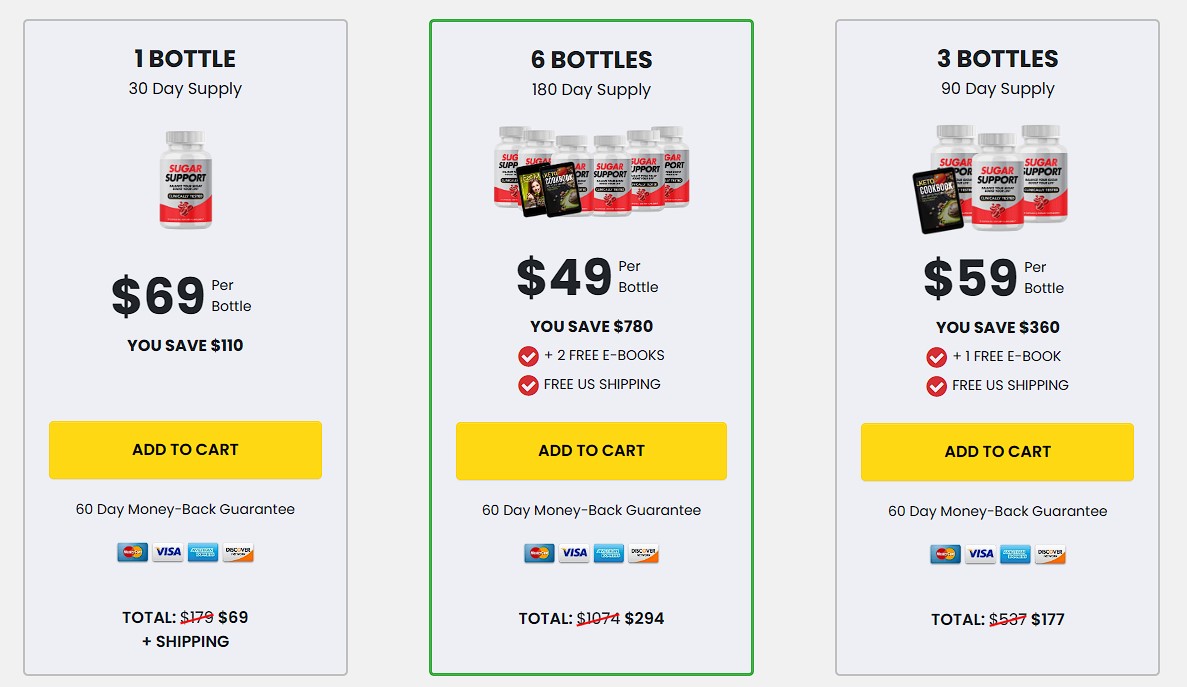Click Mastercard icon in 6 Bottles card

pyautogui.click(x=539, y=553)
